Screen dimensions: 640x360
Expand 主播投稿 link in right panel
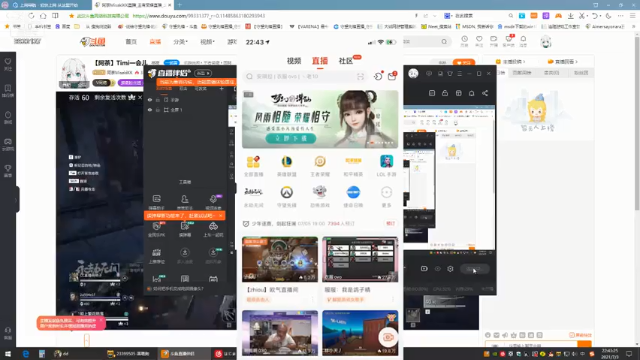coord(510,62)
